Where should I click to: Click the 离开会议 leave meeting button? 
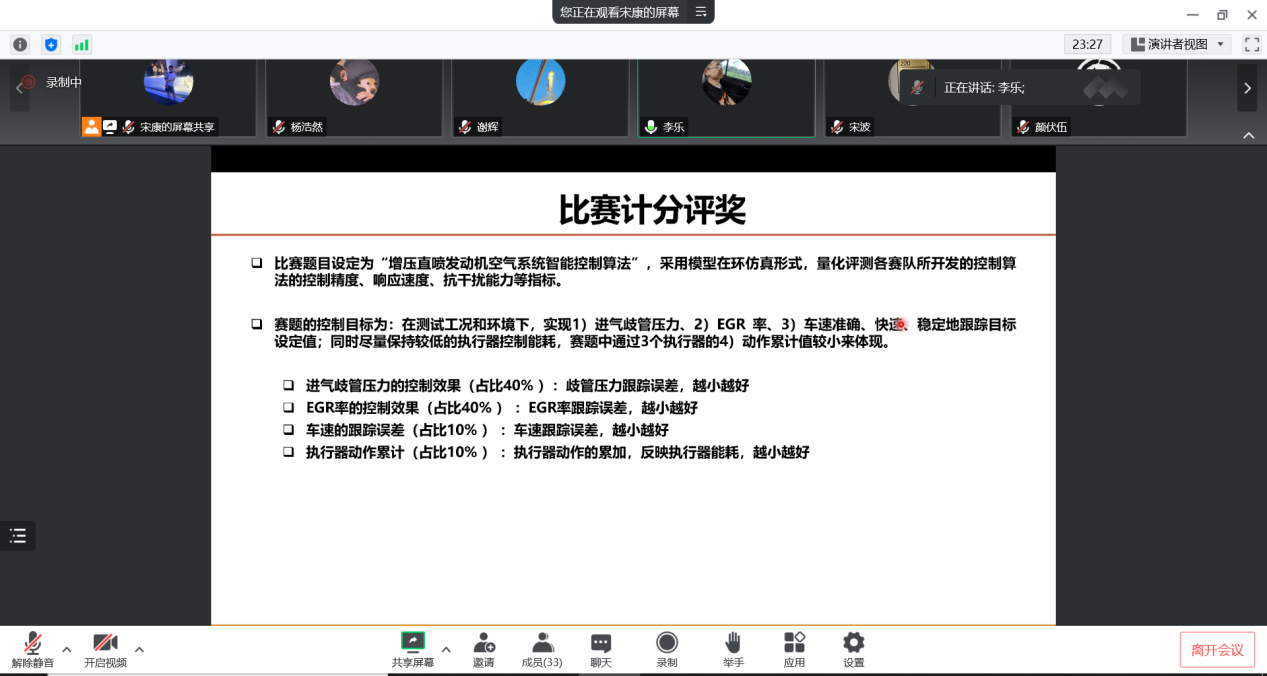[1217, 649]
